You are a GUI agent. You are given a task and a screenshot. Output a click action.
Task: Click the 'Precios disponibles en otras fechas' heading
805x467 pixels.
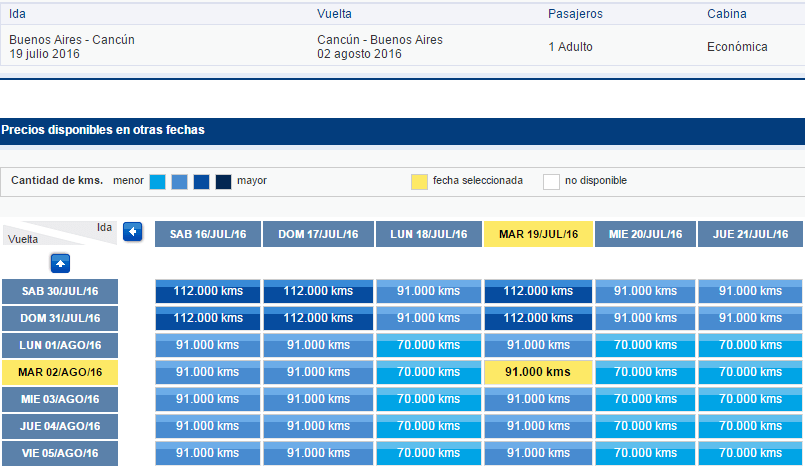103,130
